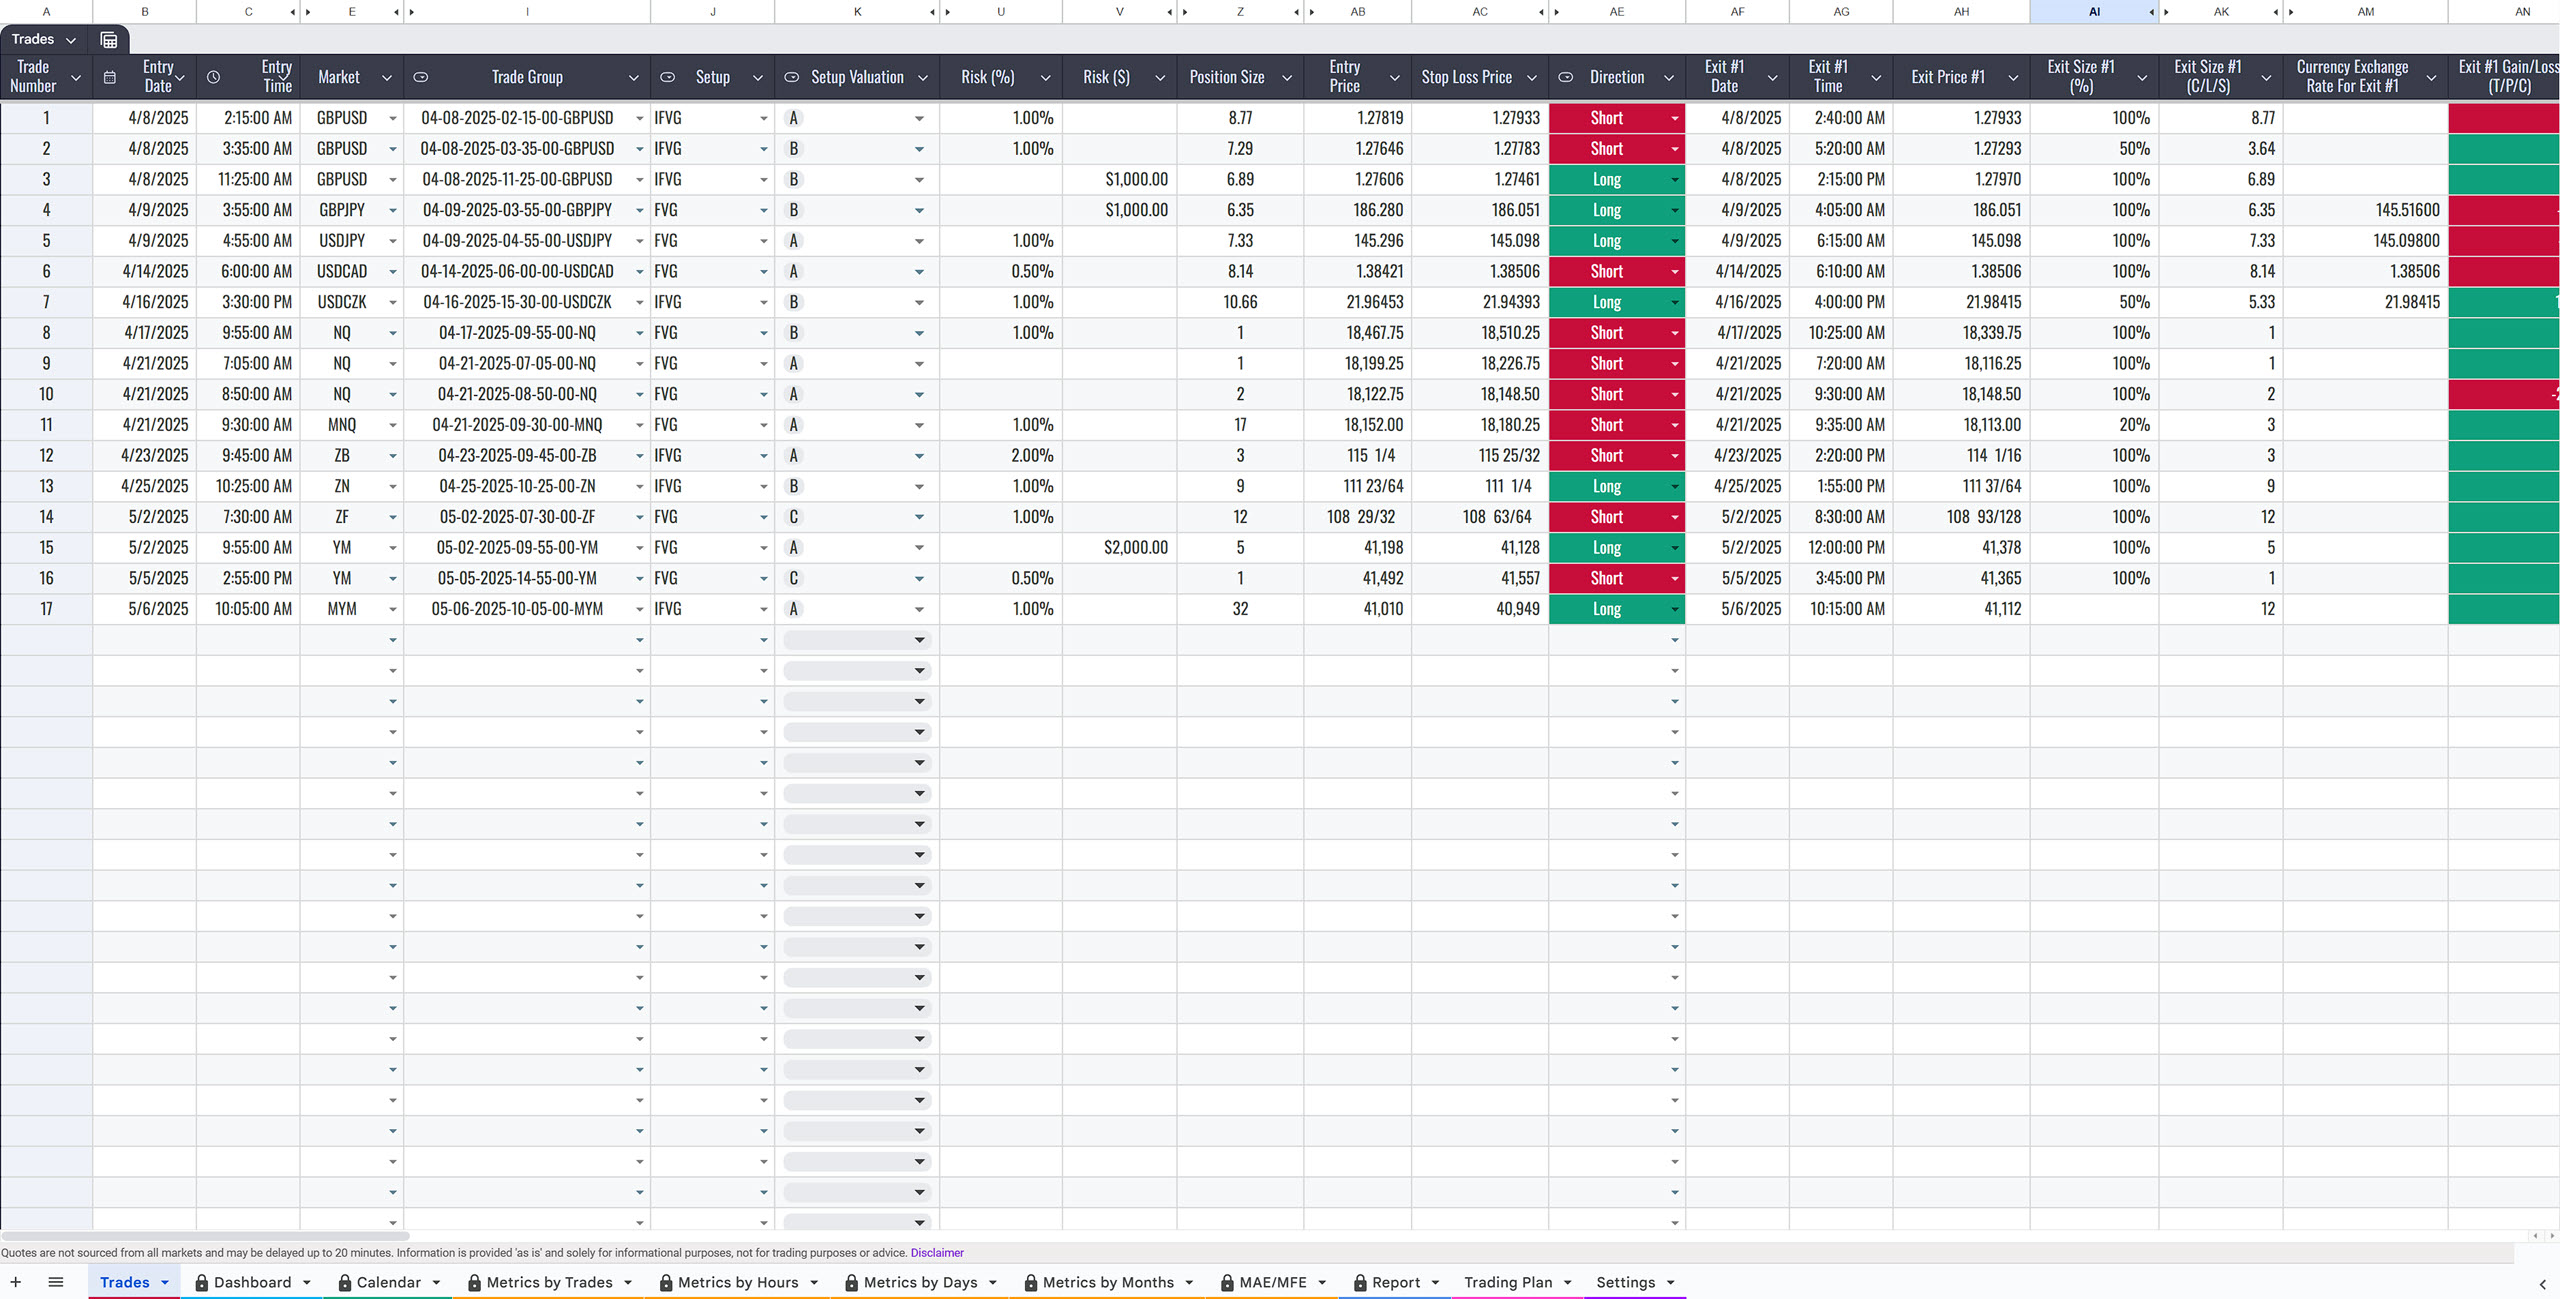Click the chip icon in Direction header
The width and height of the screenshot is (2560, 1299).
click(1566, 77)
